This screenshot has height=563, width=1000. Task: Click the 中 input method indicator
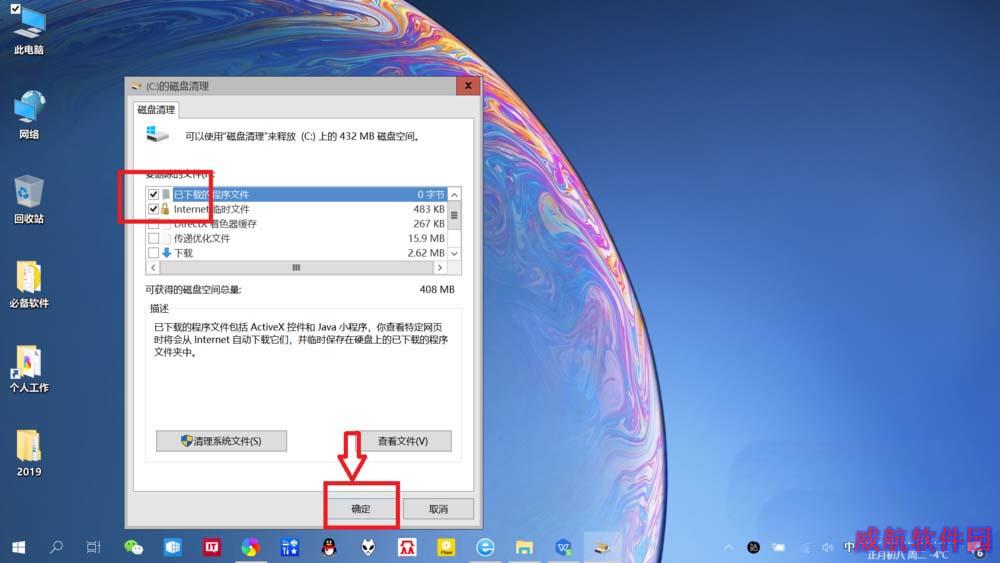849,547
